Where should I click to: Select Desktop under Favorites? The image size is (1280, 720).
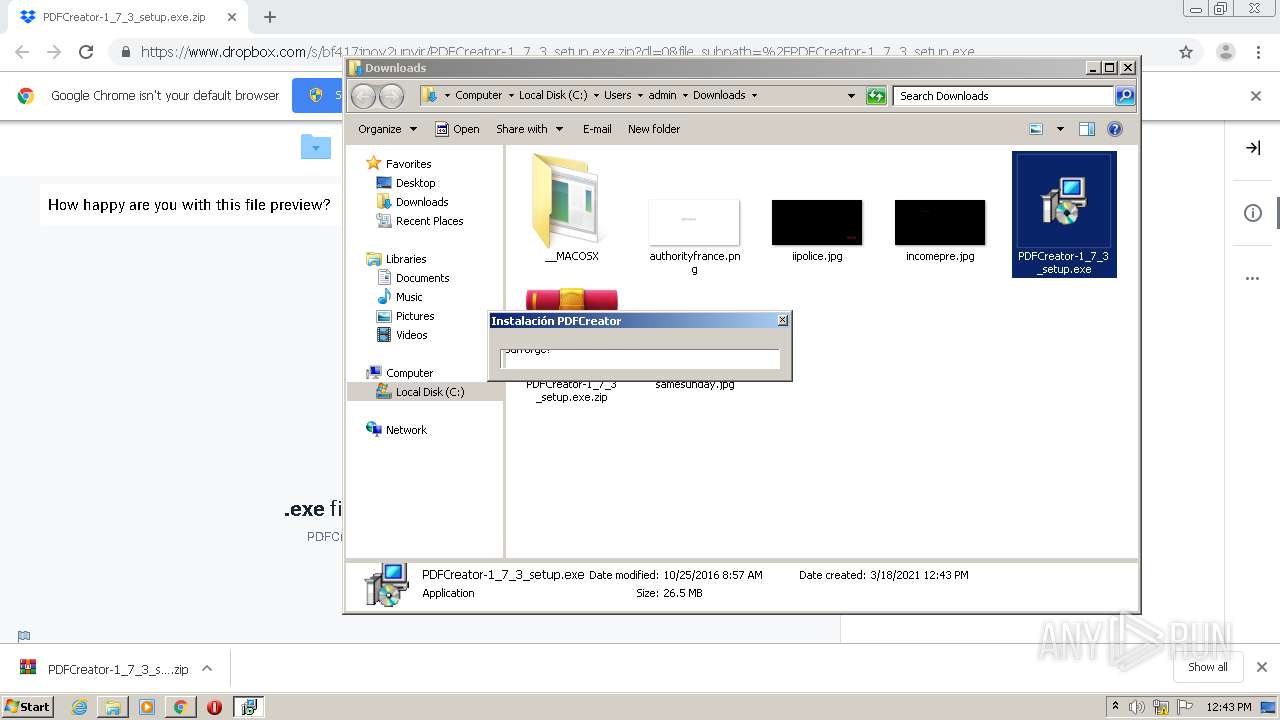tap(406, 183)
